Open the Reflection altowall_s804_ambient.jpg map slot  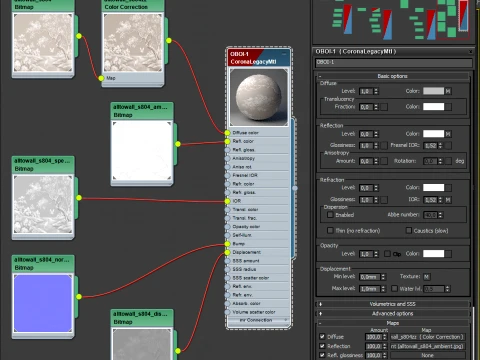[x=427, y=346]
